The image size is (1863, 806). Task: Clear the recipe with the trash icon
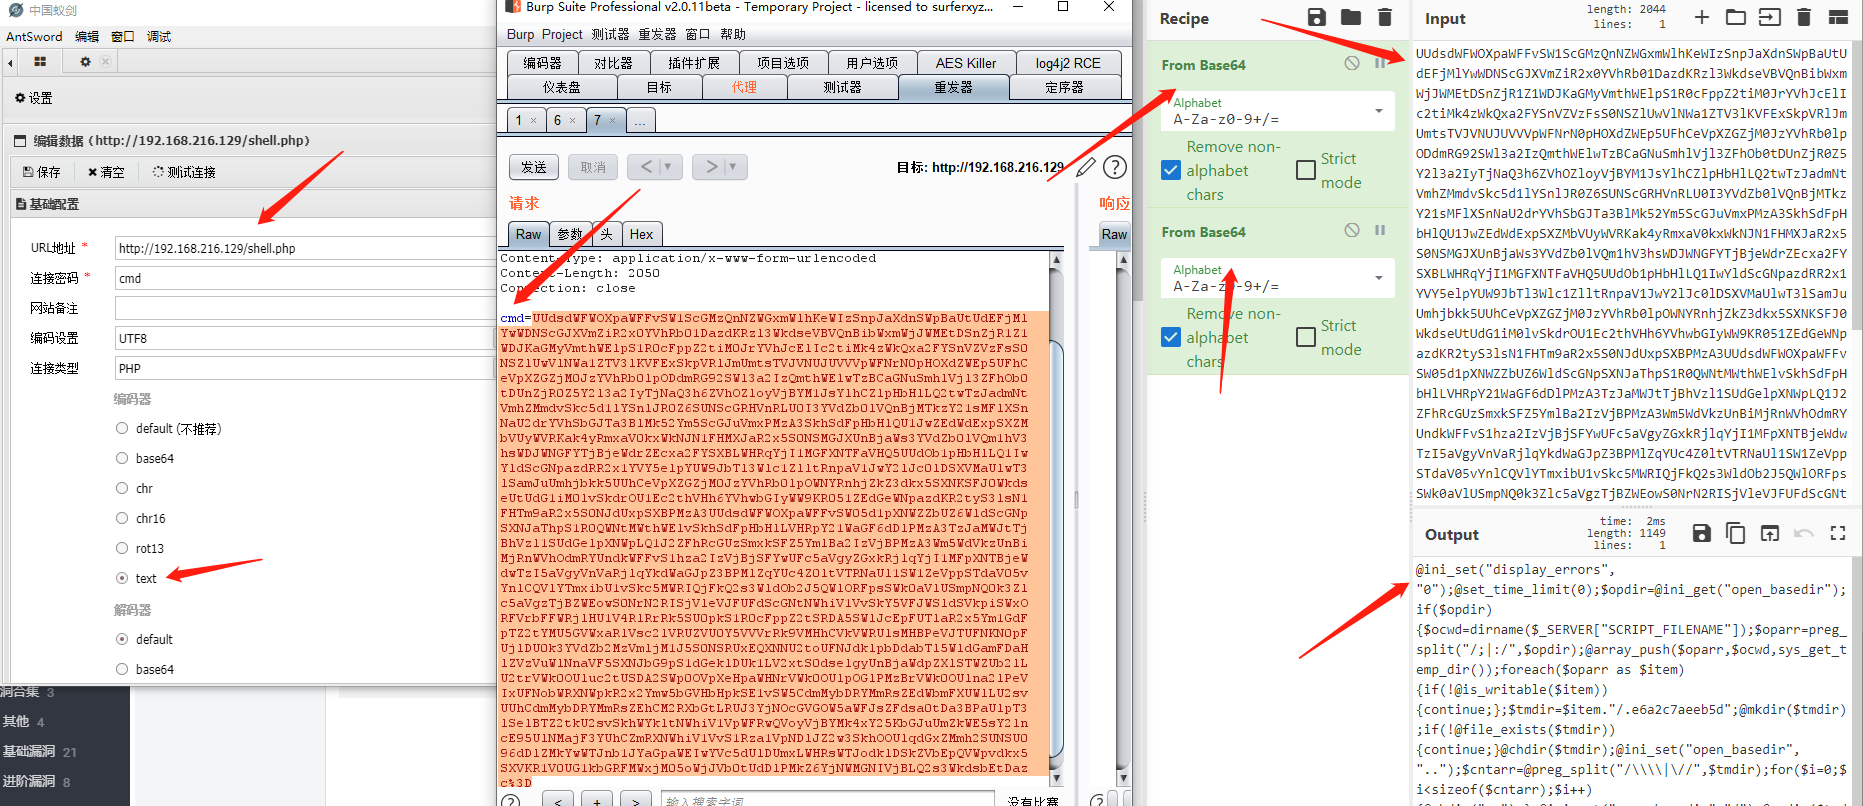1385,17
